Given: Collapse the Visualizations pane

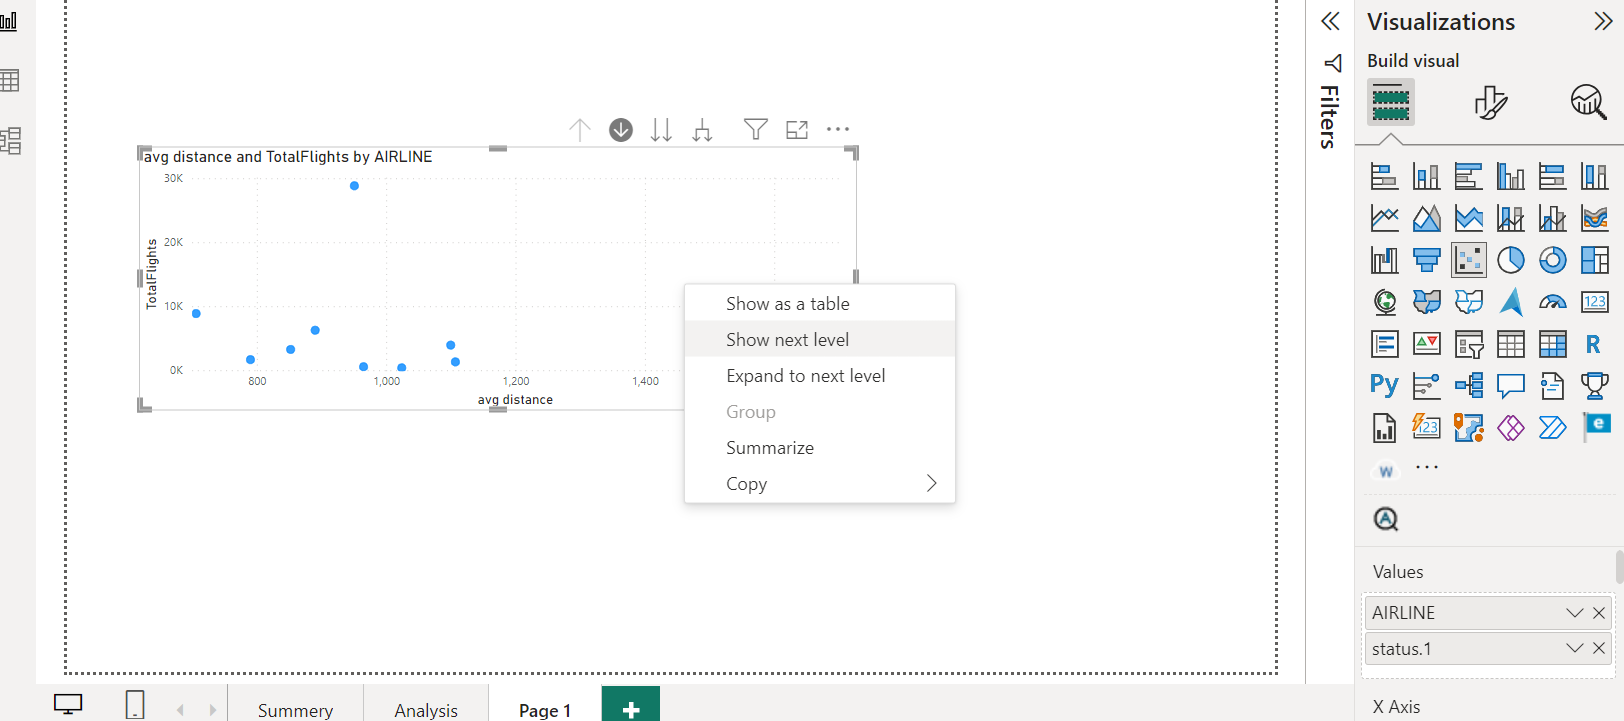Looking at the screenshot, I should click(1603, 21).
